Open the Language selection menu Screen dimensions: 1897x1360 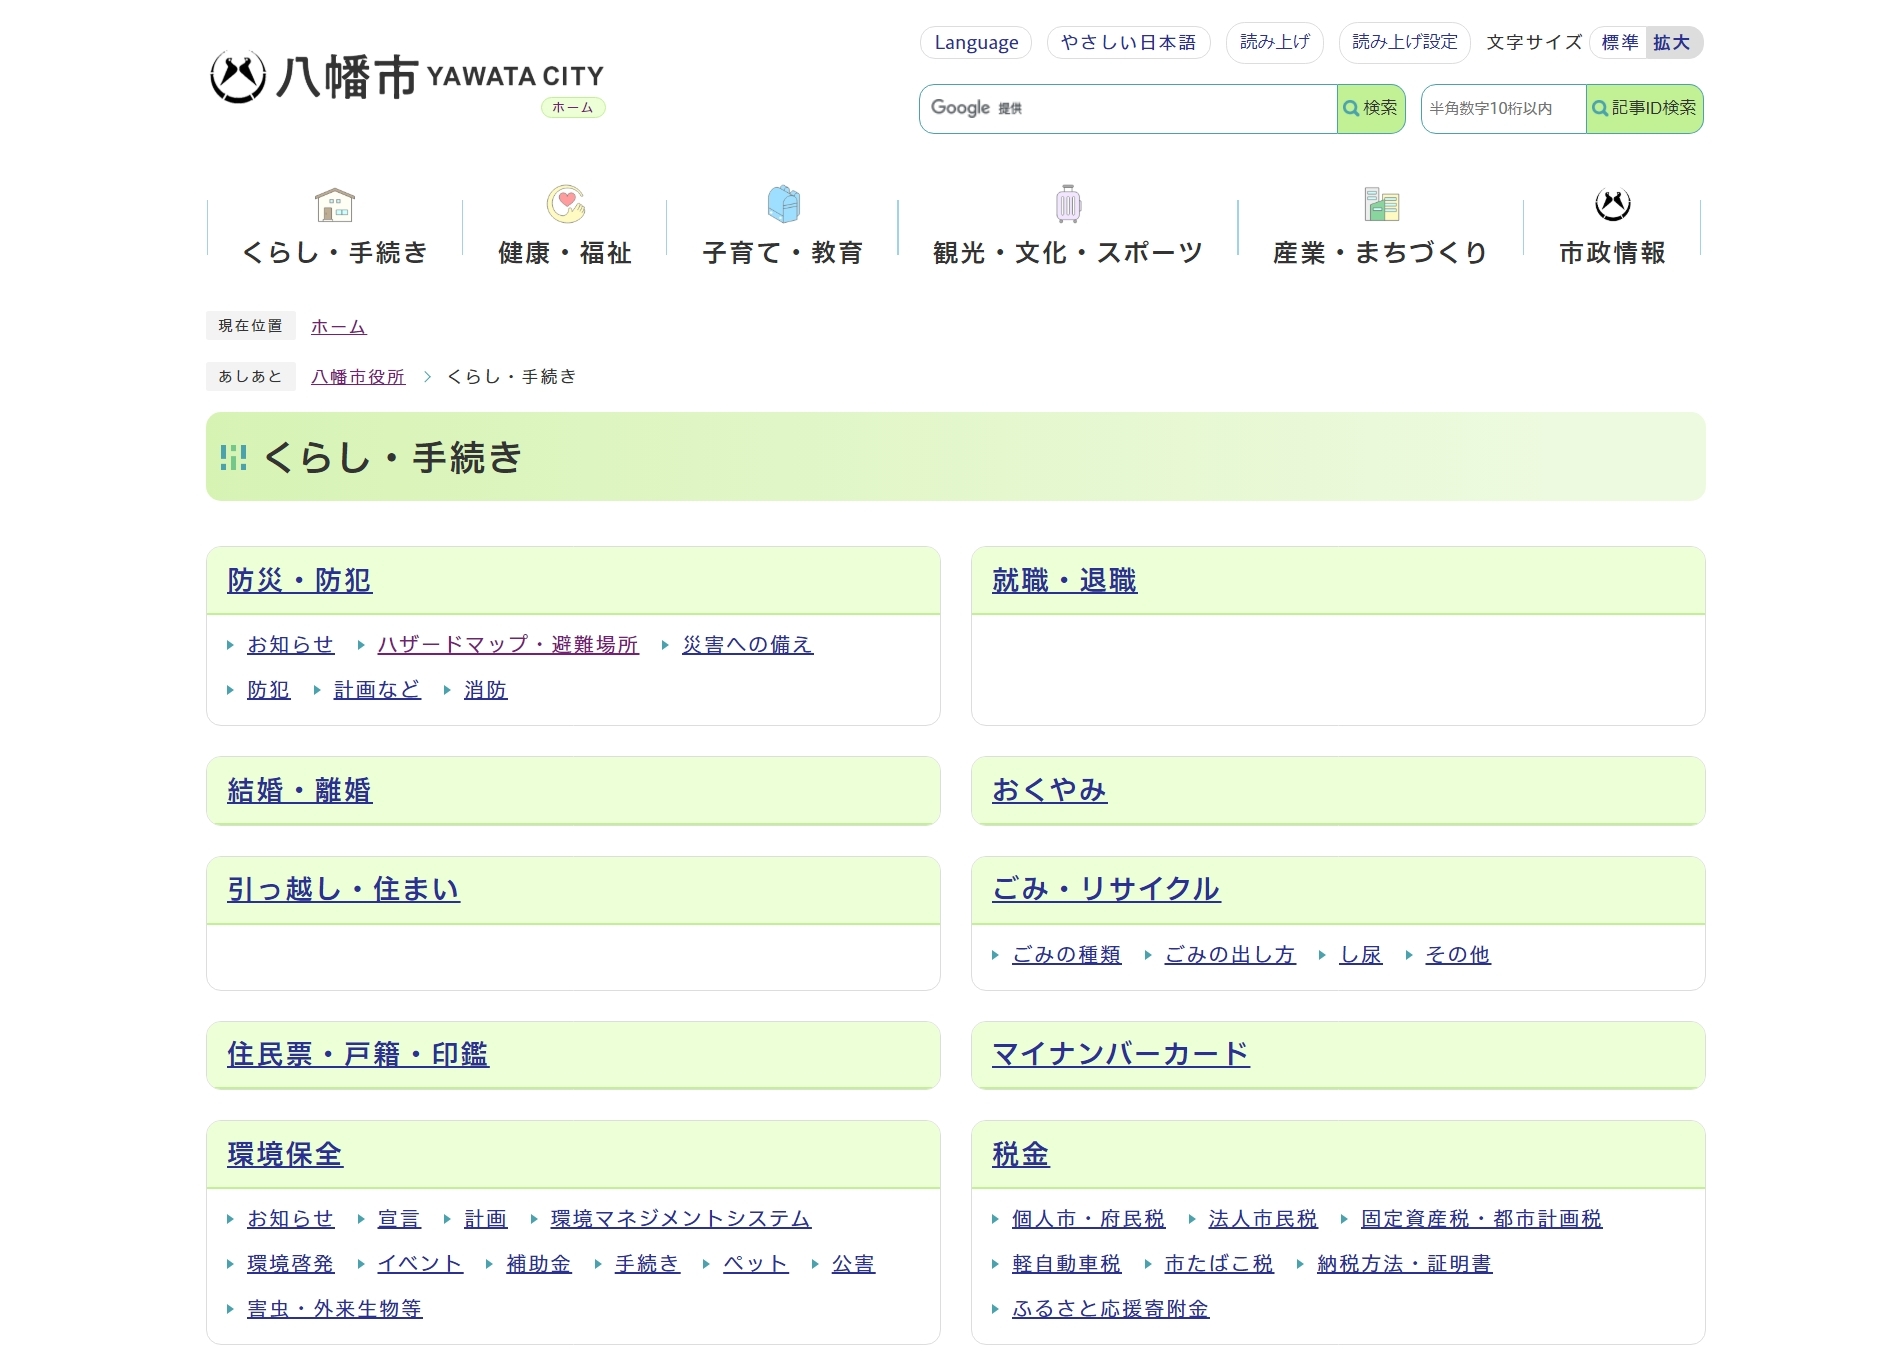(x=975, y=43)
